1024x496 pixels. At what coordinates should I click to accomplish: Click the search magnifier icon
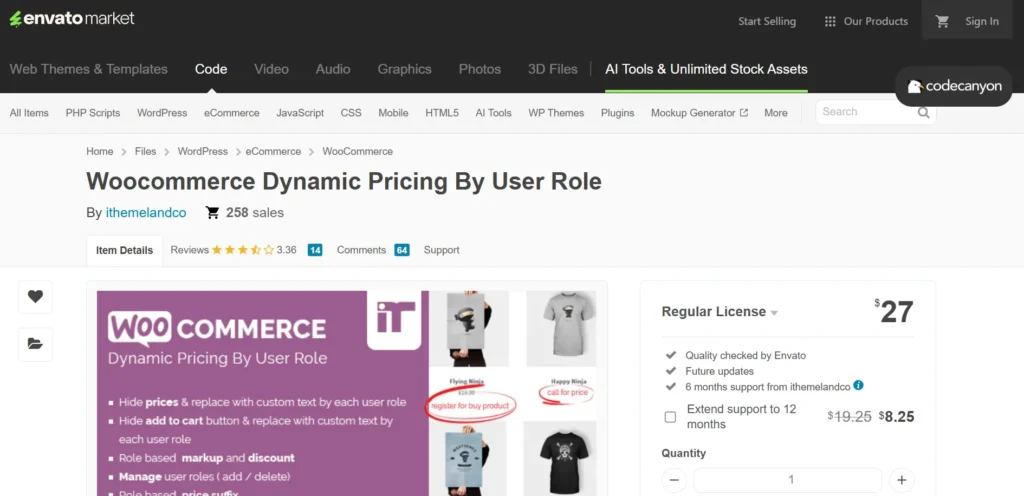(923, 112)
